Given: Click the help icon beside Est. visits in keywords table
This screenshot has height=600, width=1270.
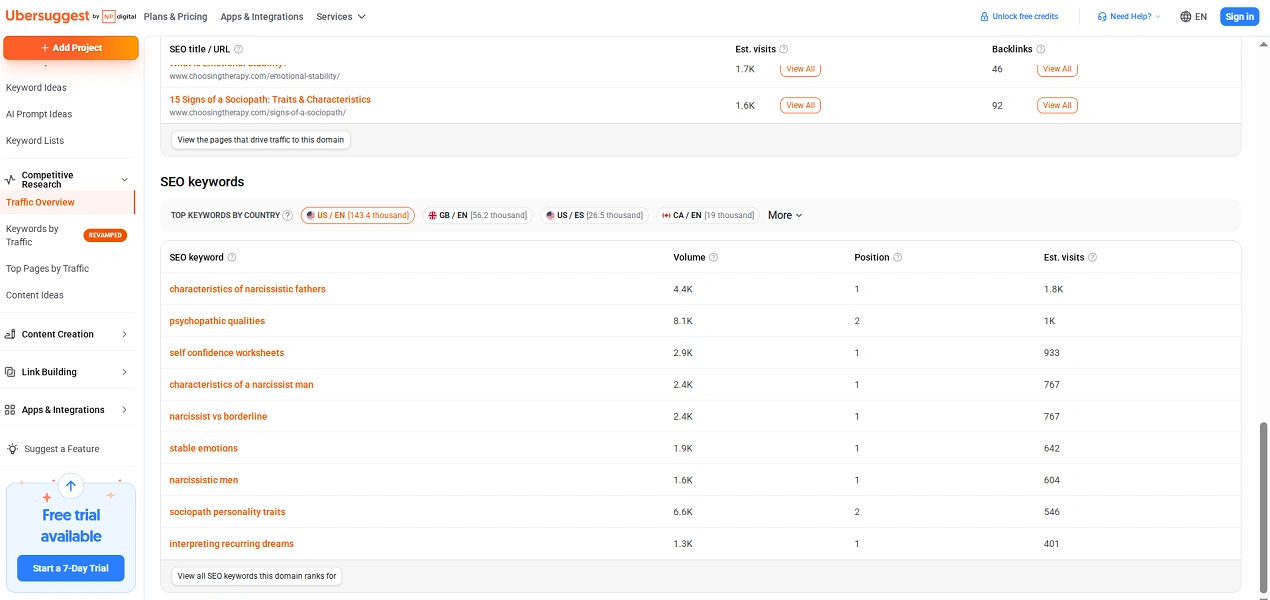Looking at the screenshot, I should pyautogui.click(x=1093, y=257).
